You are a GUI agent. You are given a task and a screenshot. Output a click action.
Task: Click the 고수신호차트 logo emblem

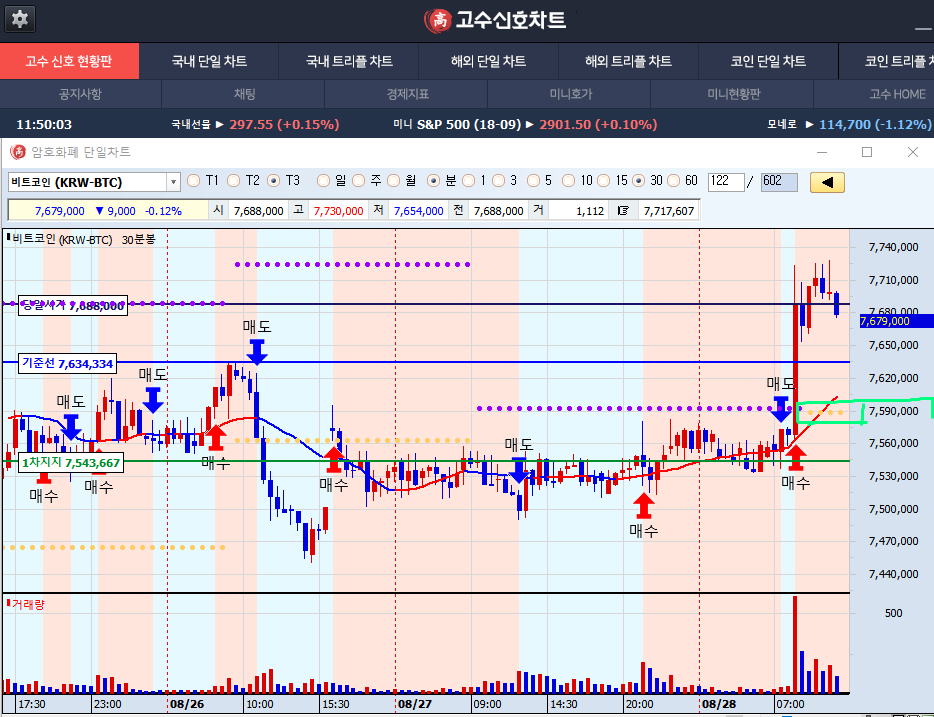click(436, 20)
